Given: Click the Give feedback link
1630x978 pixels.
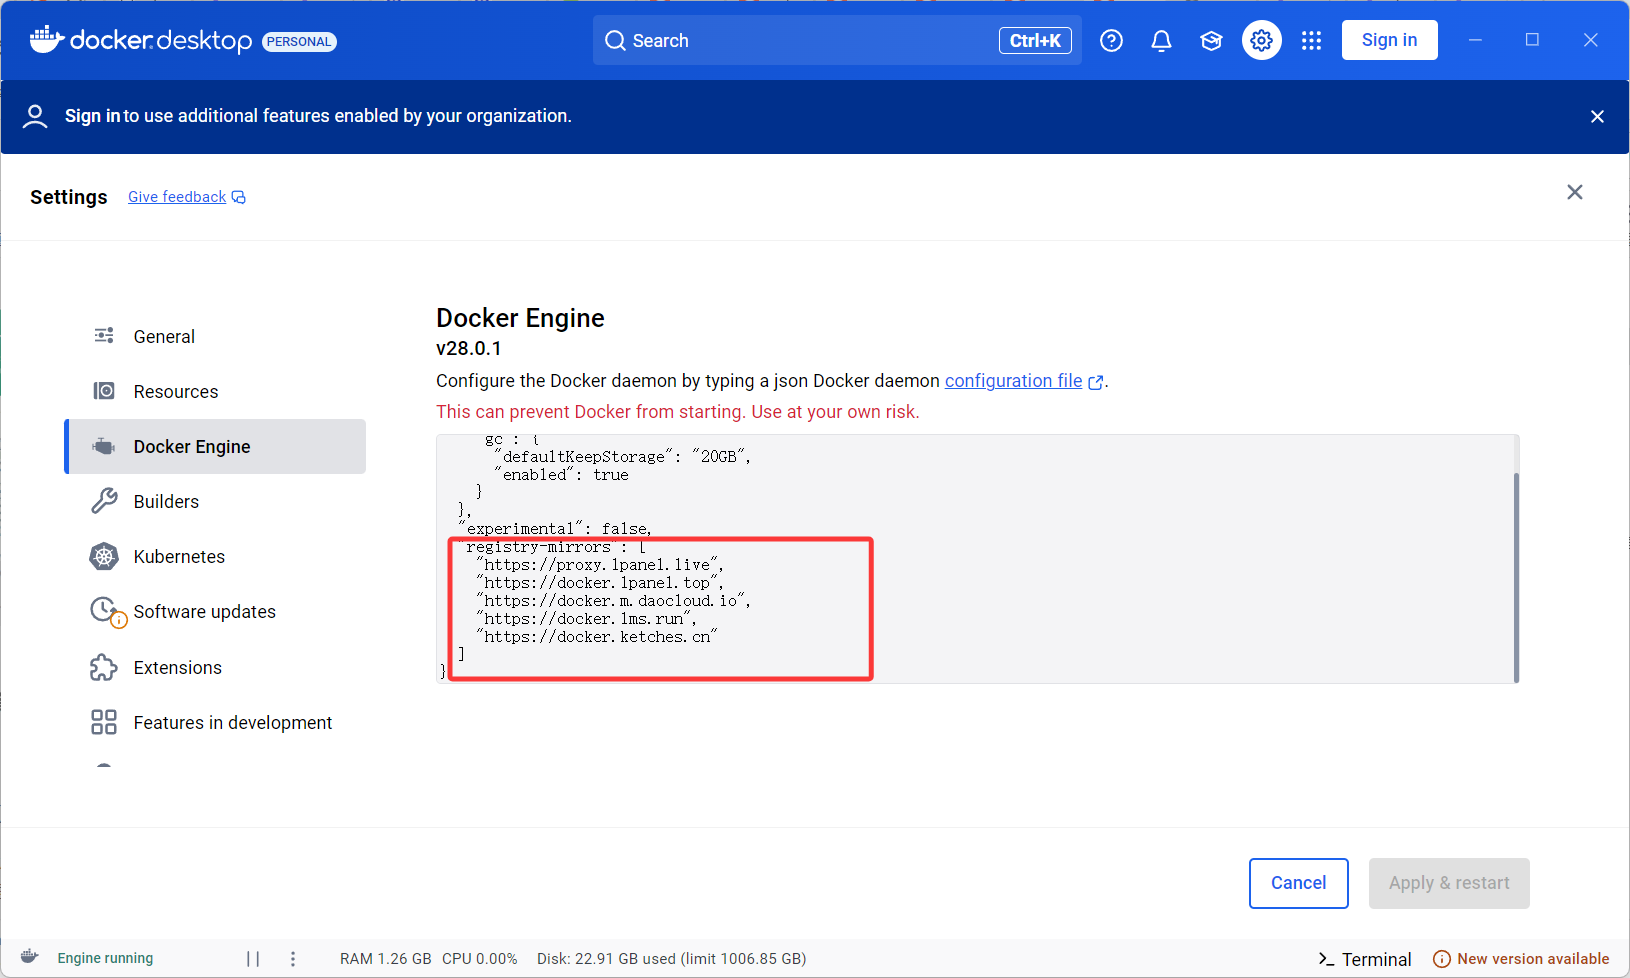Looking at the screenshot, I should point(177,197).
